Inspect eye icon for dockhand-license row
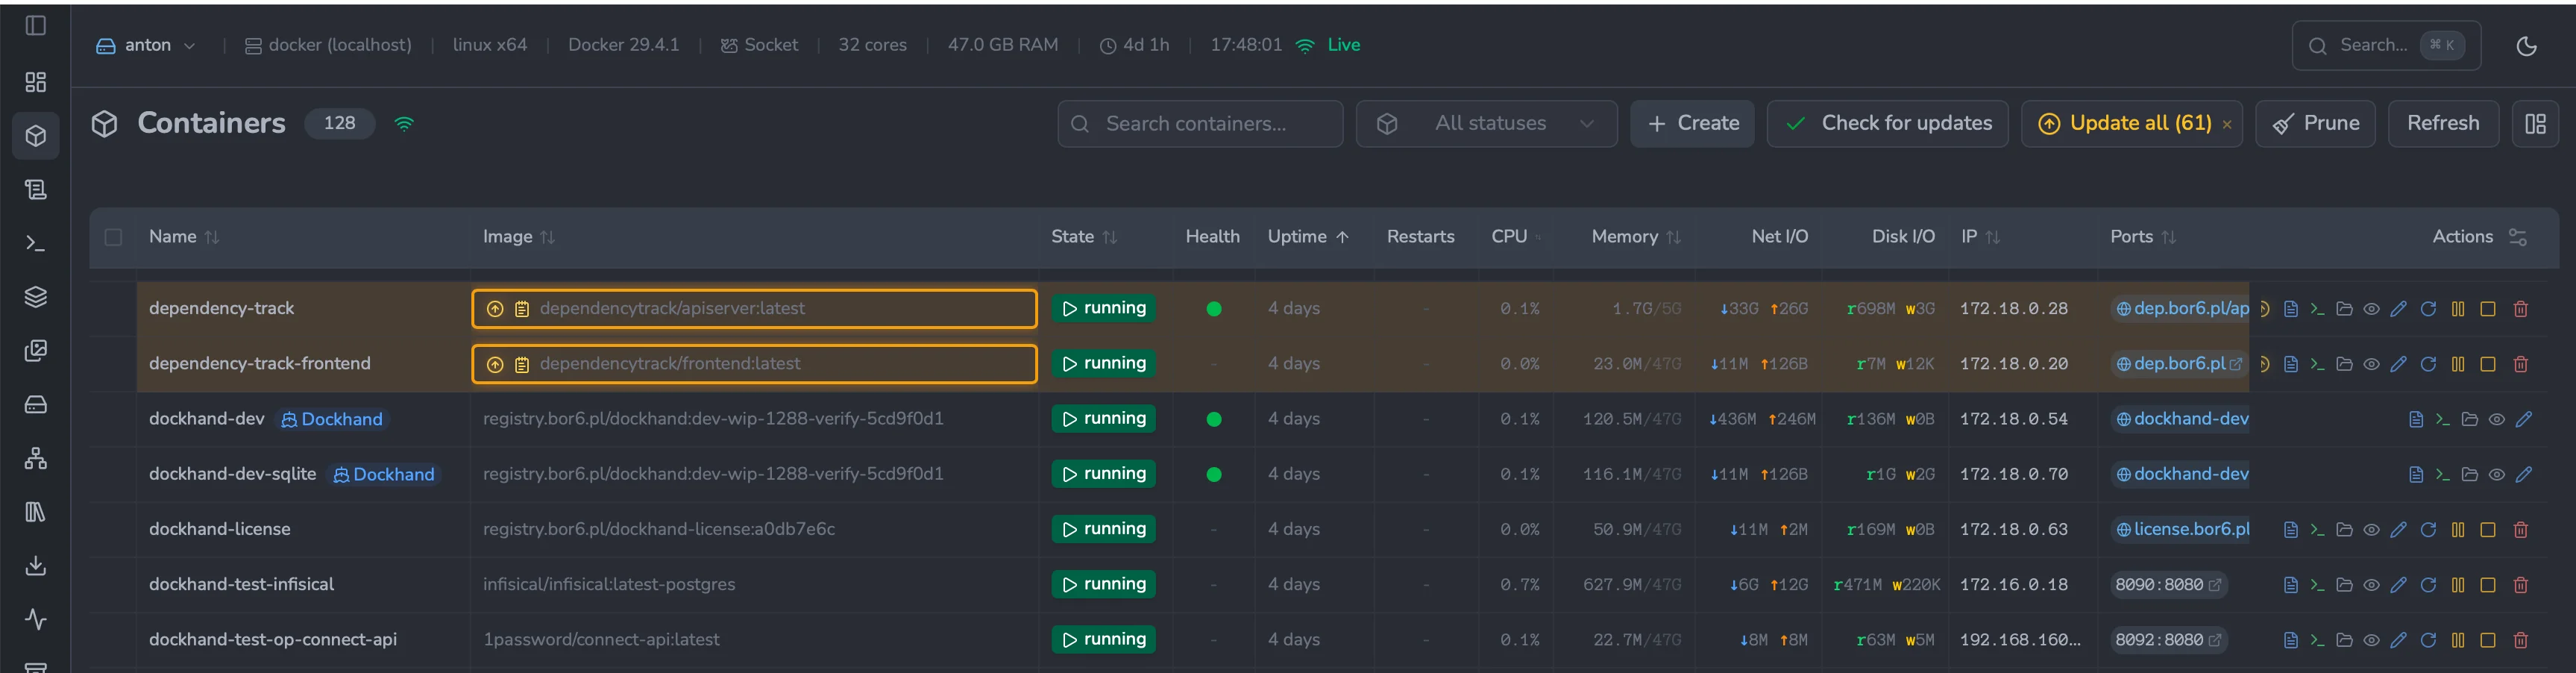The width and height of the screenshot is (2576, 673). [x=2371, y=530]
